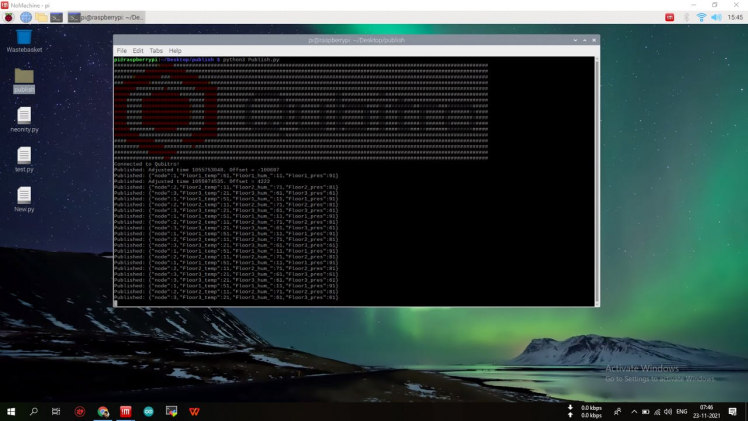The width and height of the screenshot is (748, 421).
Task: Click the 'Connected to Qubitro!' terminal line
Action: coord(146,164)
